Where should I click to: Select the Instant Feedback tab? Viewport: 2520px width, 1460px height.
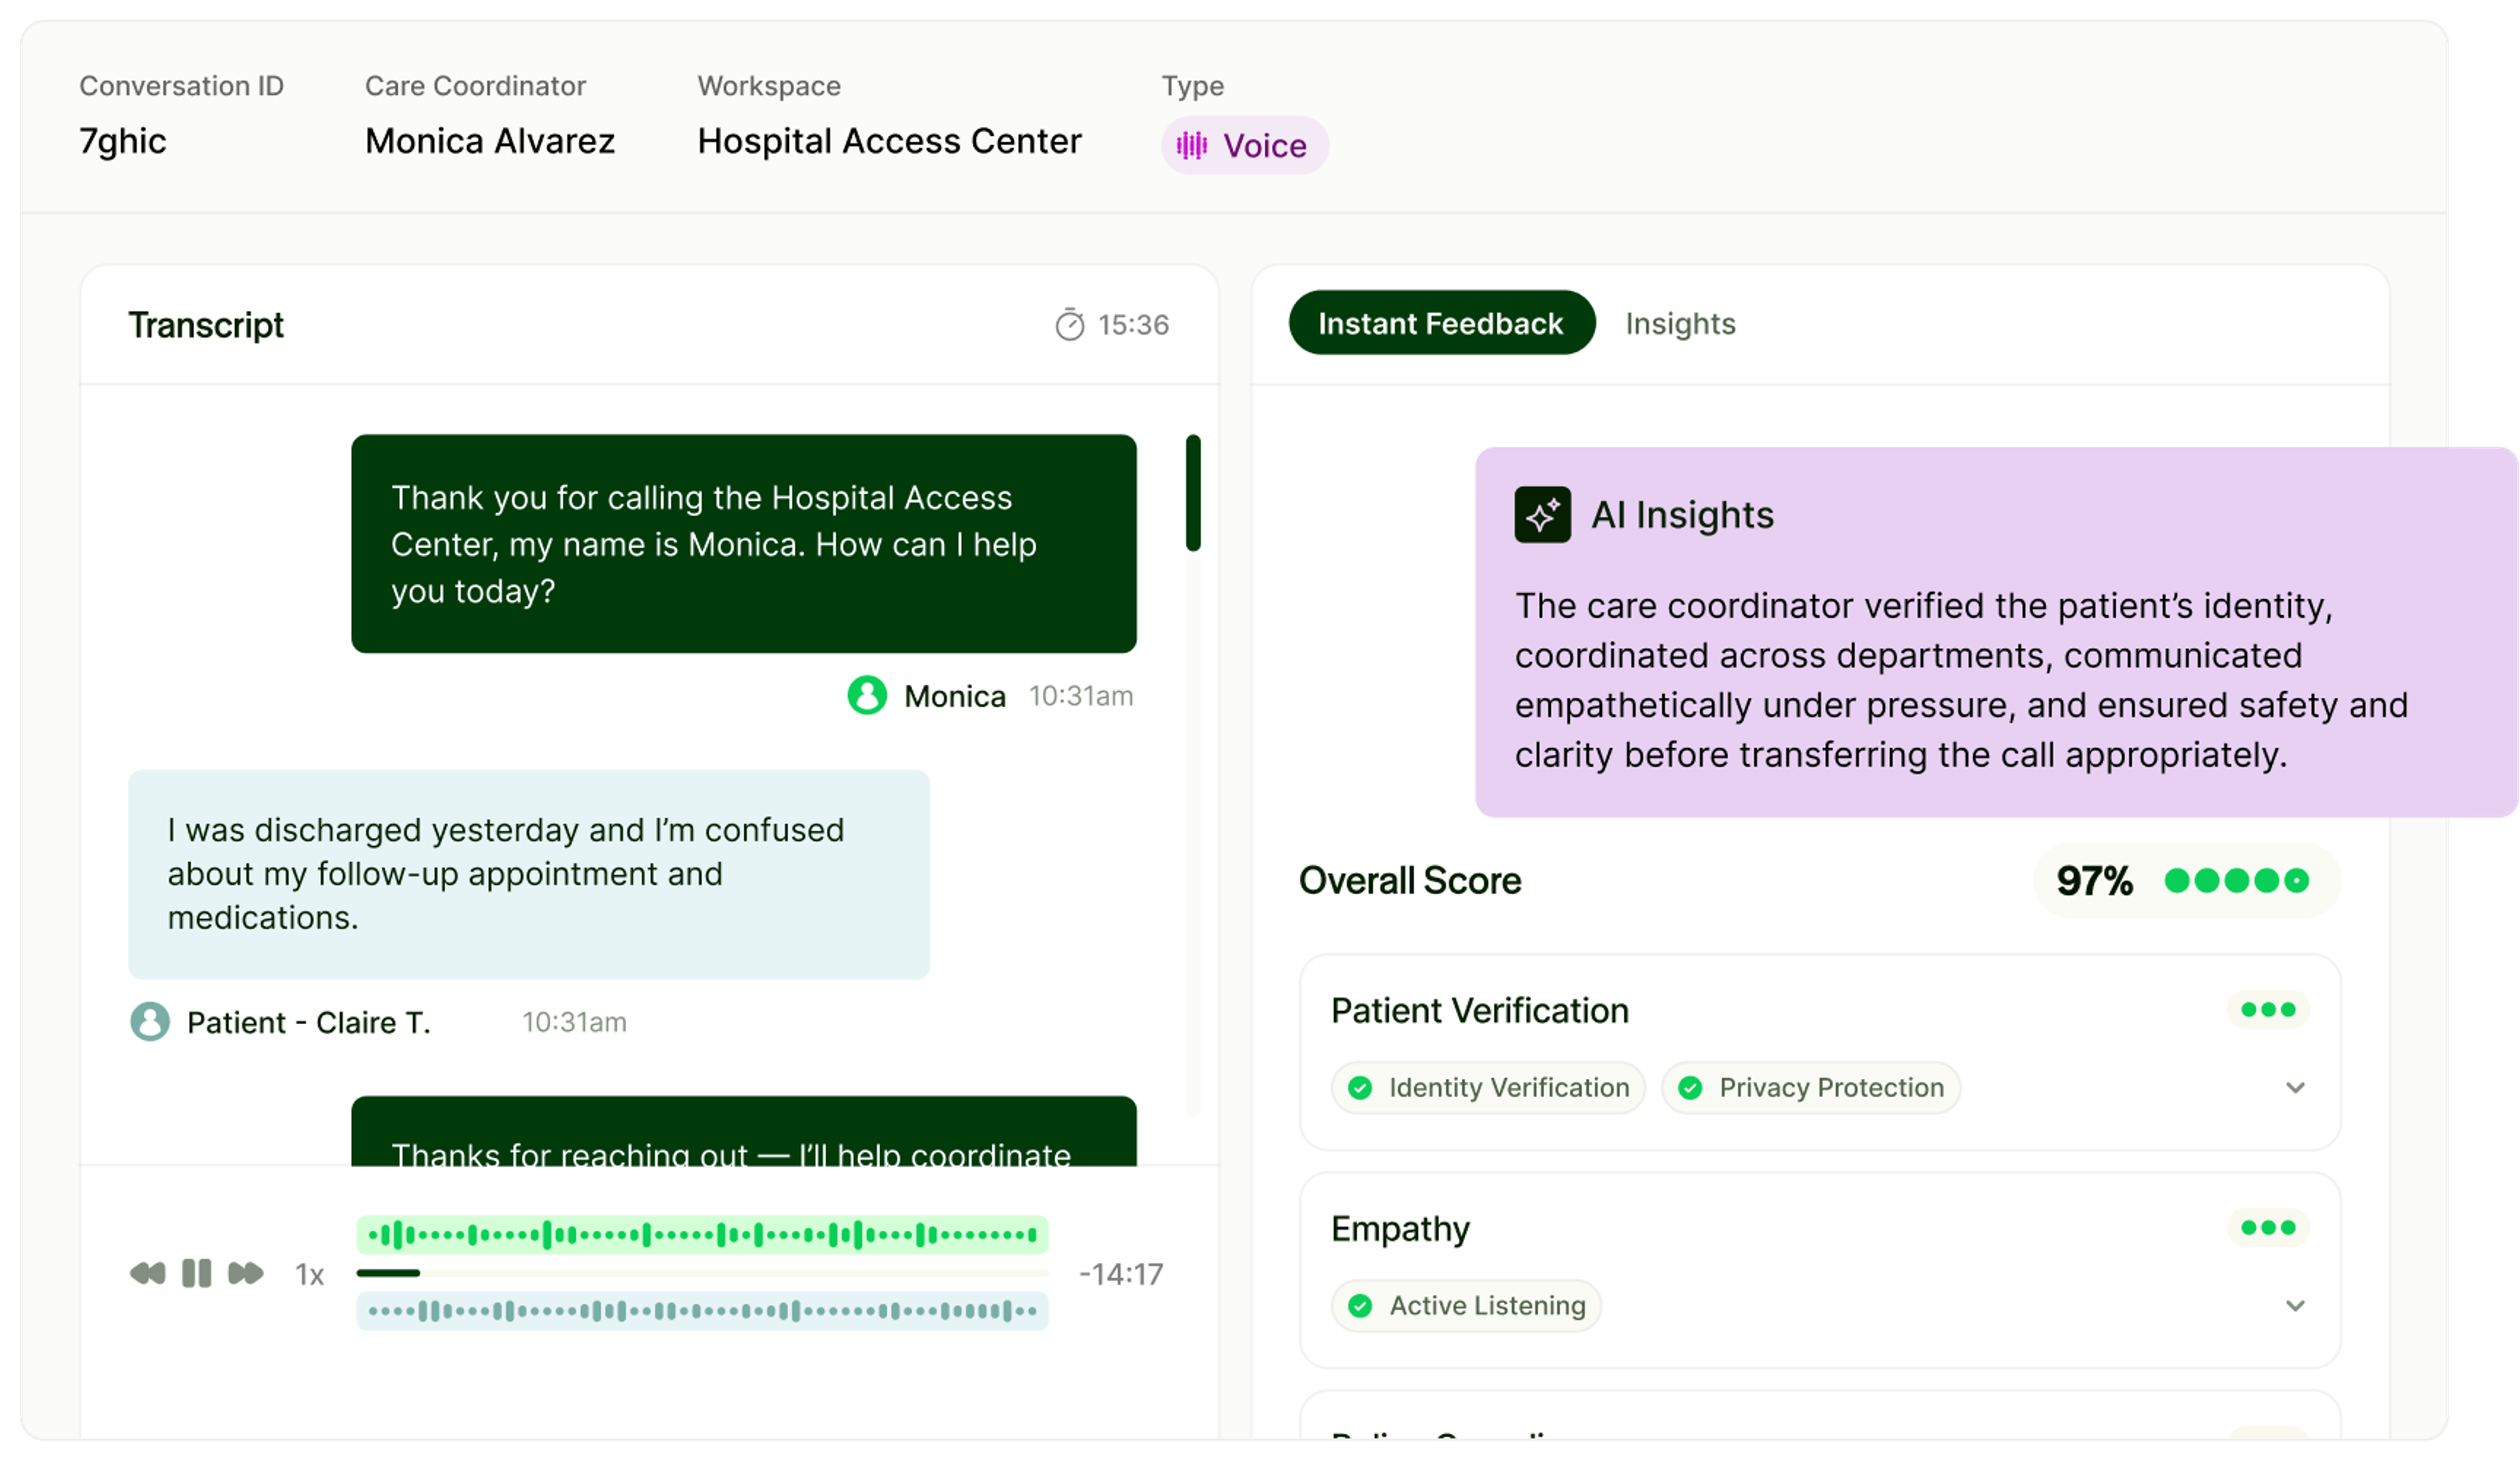1441,323
